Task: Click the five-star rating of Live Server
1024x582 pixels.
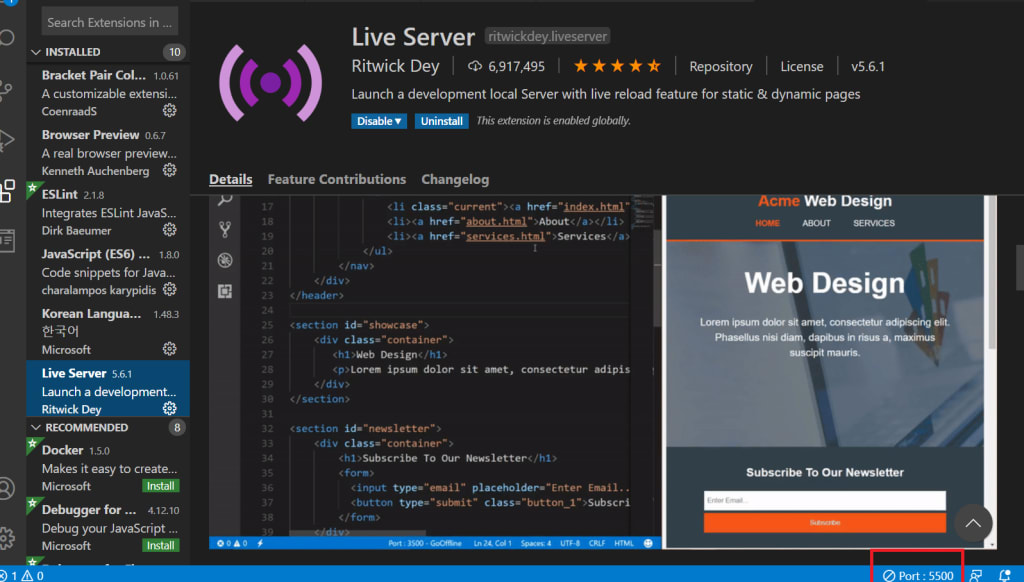Action: pos(617,66)
